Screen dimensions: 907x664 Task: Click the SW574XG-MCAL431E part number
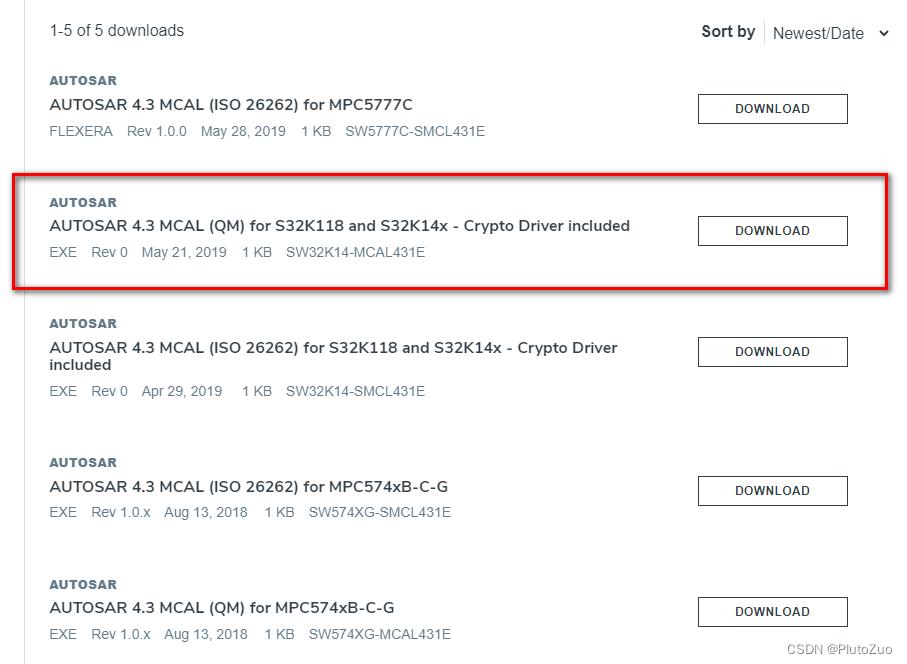[x=379, y=634]
